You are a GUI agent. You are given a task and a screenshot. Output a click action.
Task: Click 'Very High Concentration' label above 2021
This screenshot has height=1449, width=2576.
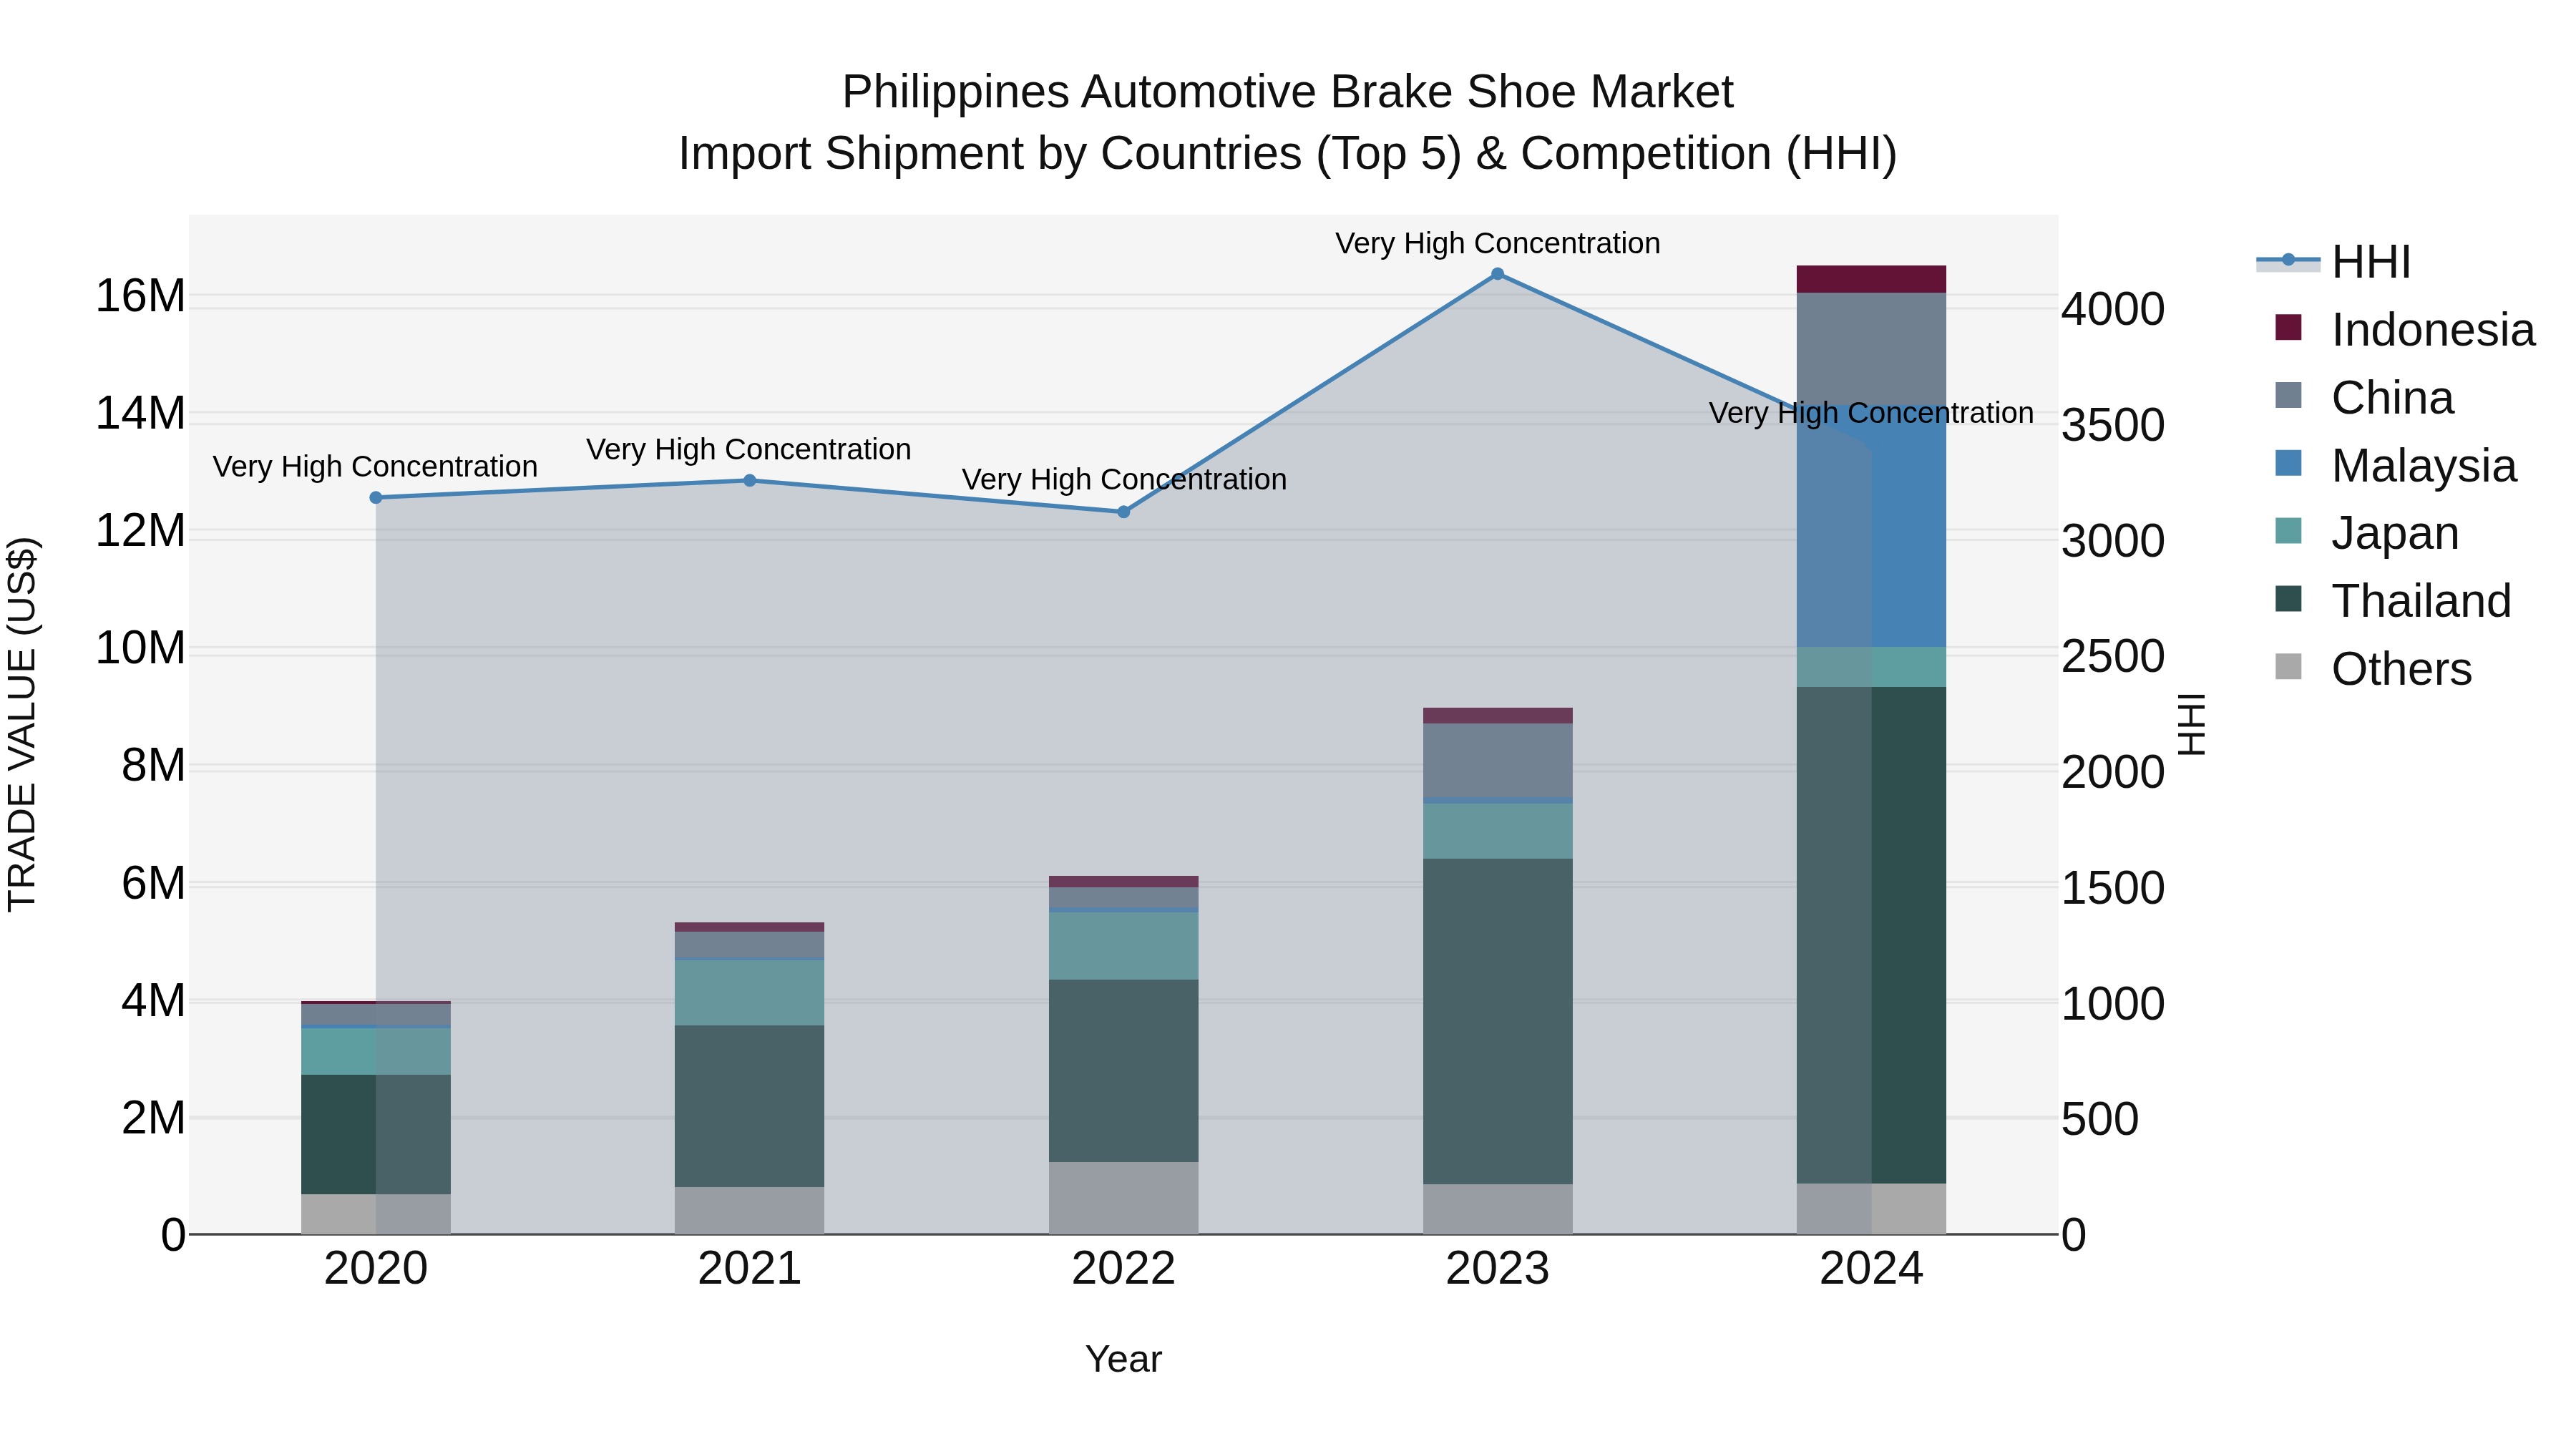click(749, 450)
